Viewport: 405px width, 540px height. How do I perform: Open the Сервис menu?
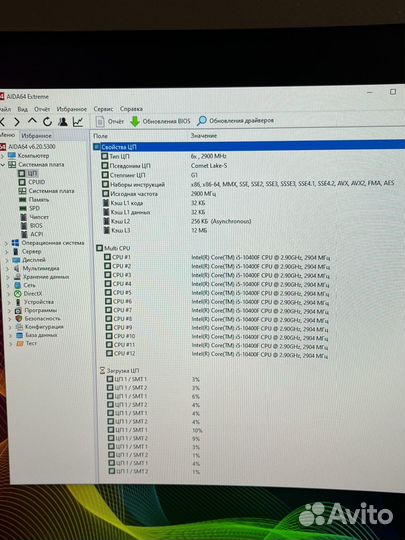point(103,109)
